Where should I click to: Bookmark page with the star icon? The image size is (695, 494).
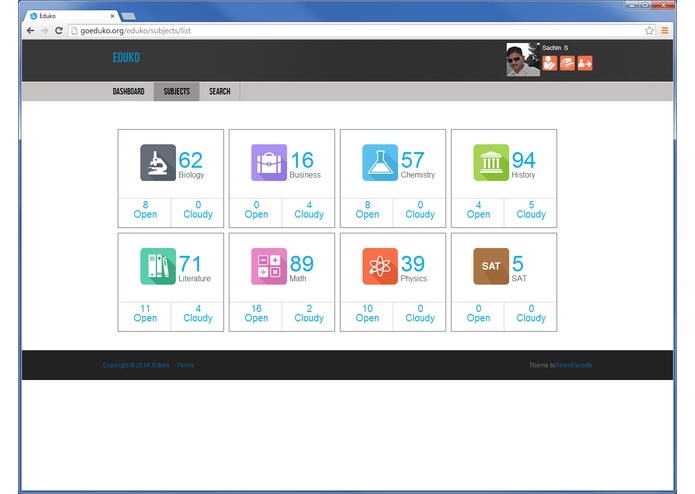(x=649, y=31)
